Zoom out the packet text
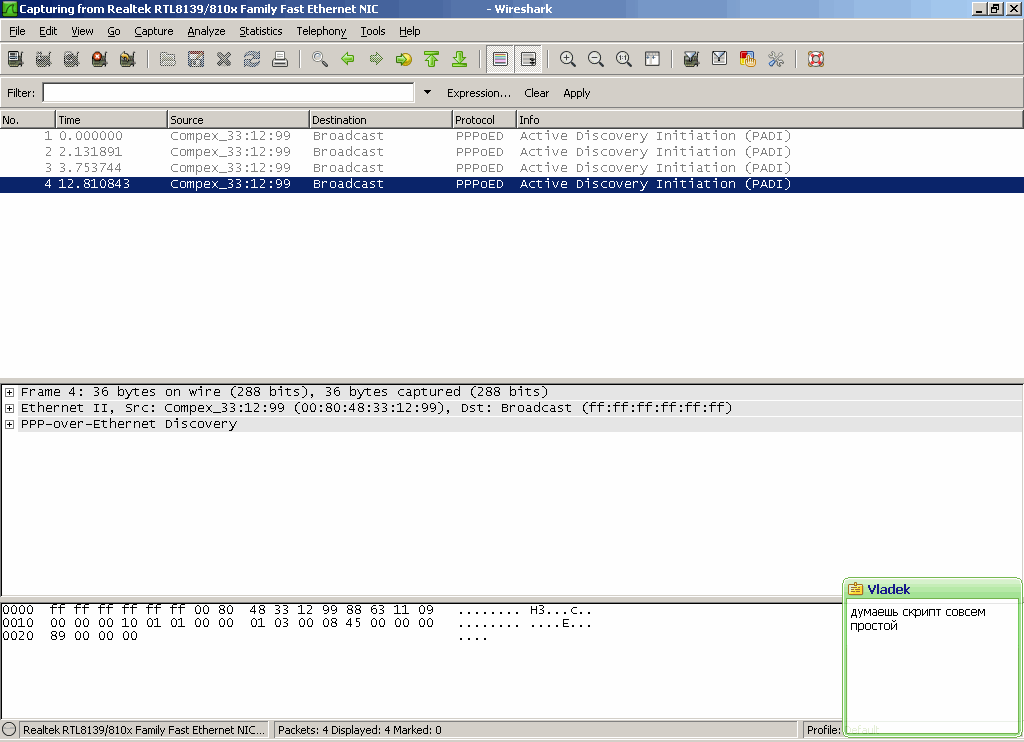The image size is (1024, 742). (x=596, y=59)
